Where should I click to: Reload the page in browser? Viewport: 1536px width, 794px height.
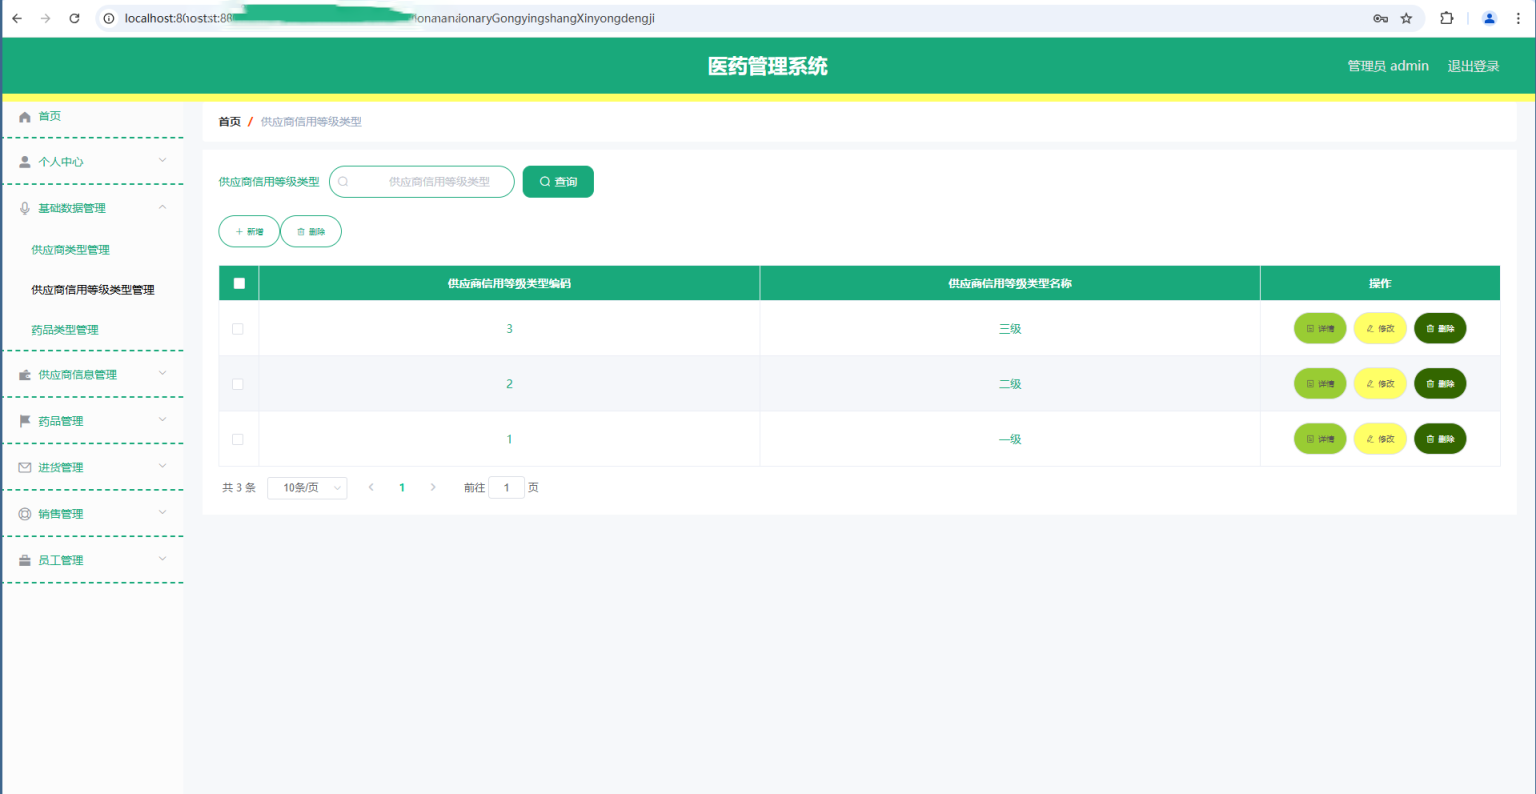[74, 18]
